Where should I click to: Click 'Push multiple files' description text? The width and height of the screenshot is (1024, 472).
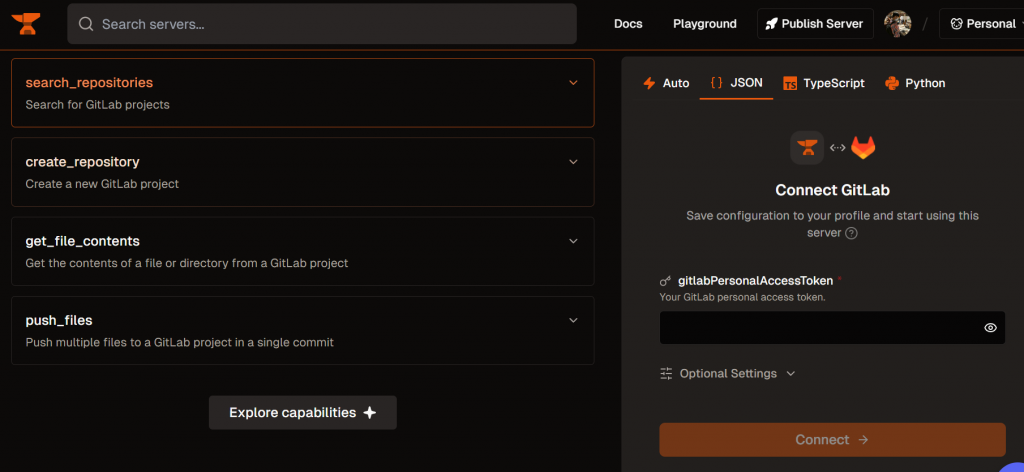point(180,342)
